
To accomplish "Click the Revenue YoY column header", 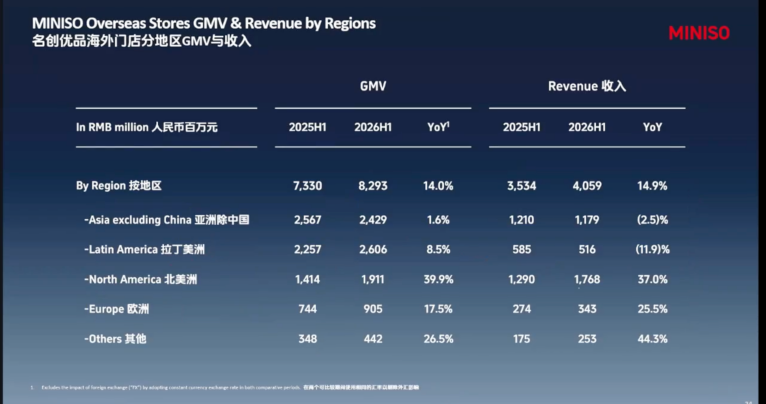I will pos(652,128).
